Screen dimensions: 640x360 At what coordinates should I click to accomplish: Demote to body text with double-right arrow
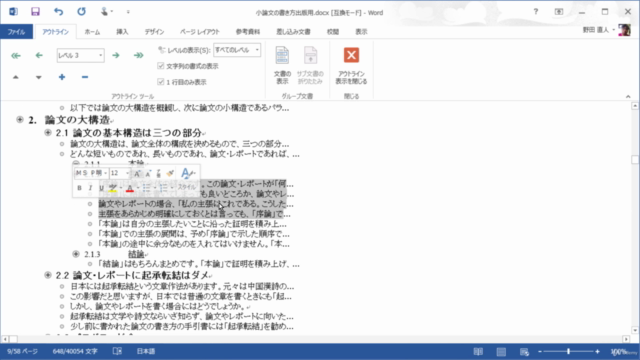(x=138, y=56)
